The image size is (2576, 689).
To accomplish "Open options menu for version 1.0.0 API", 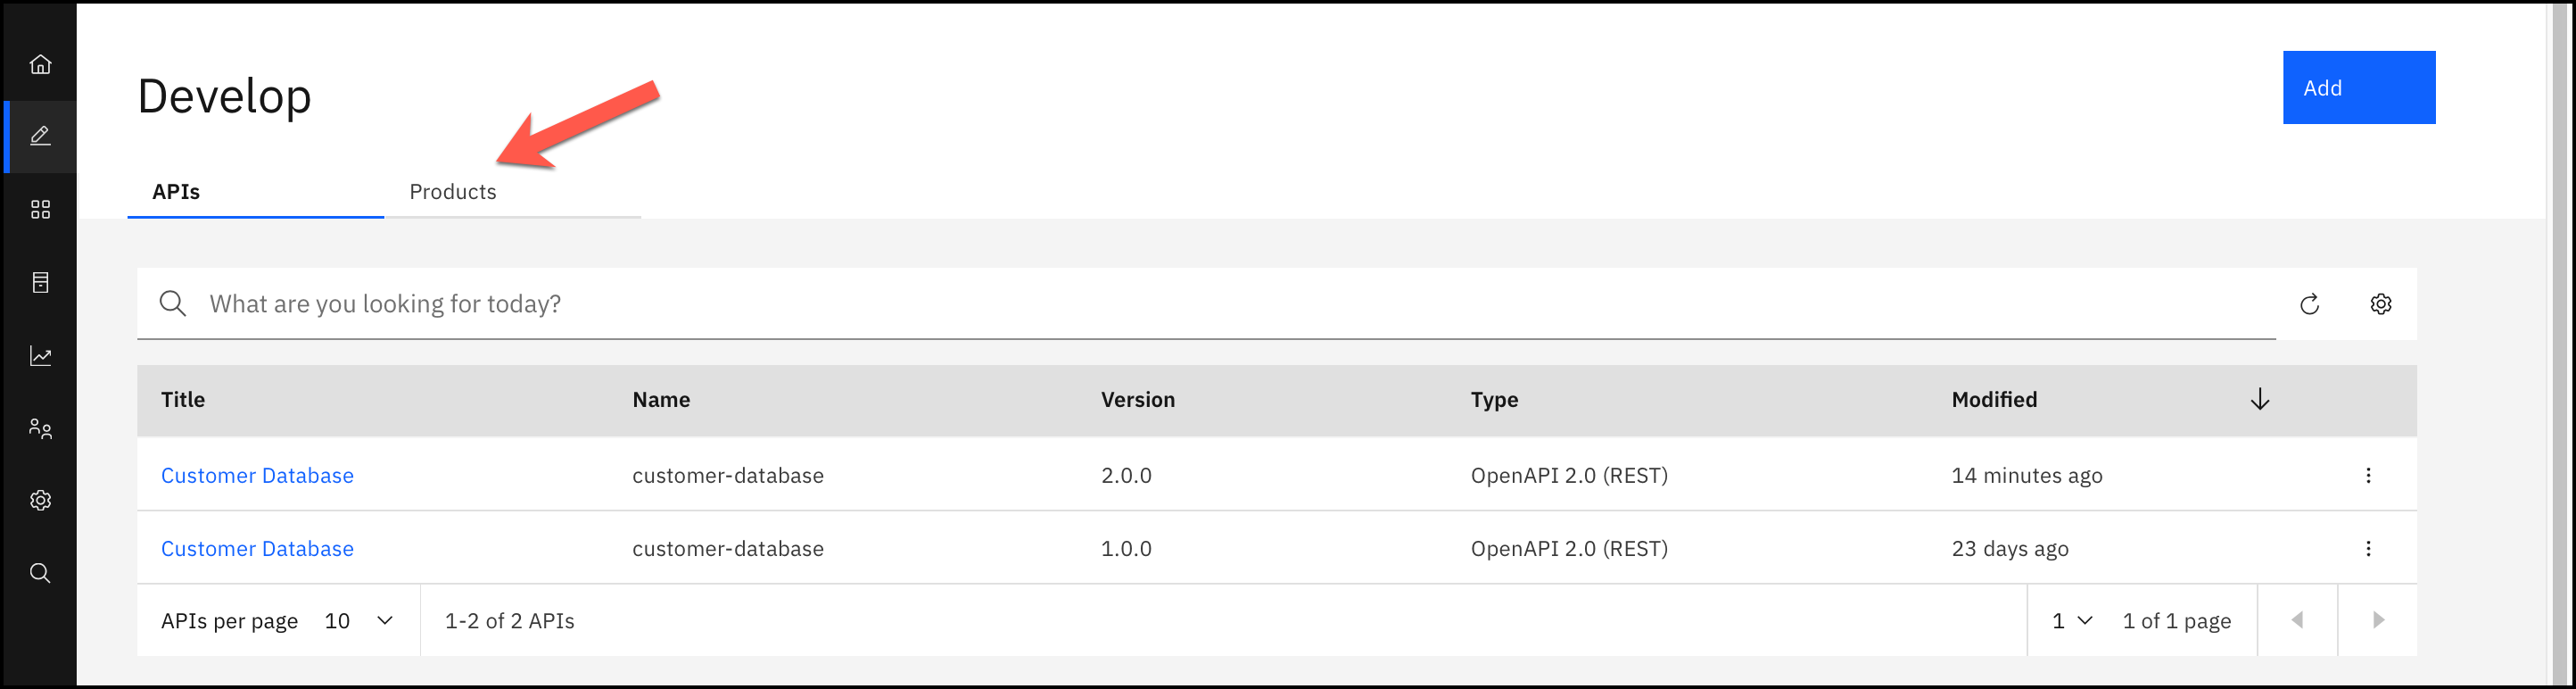I will (2367, 548).
